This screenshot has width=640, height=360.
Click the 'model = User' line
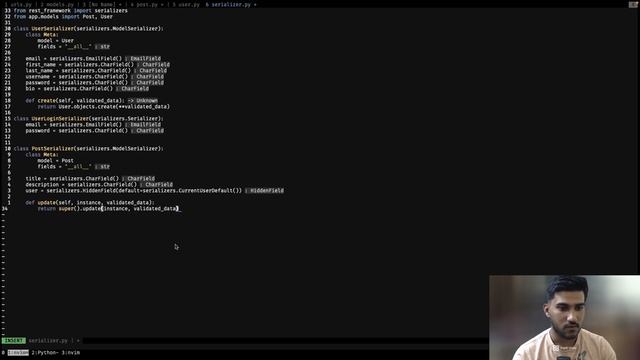[56, 40]
